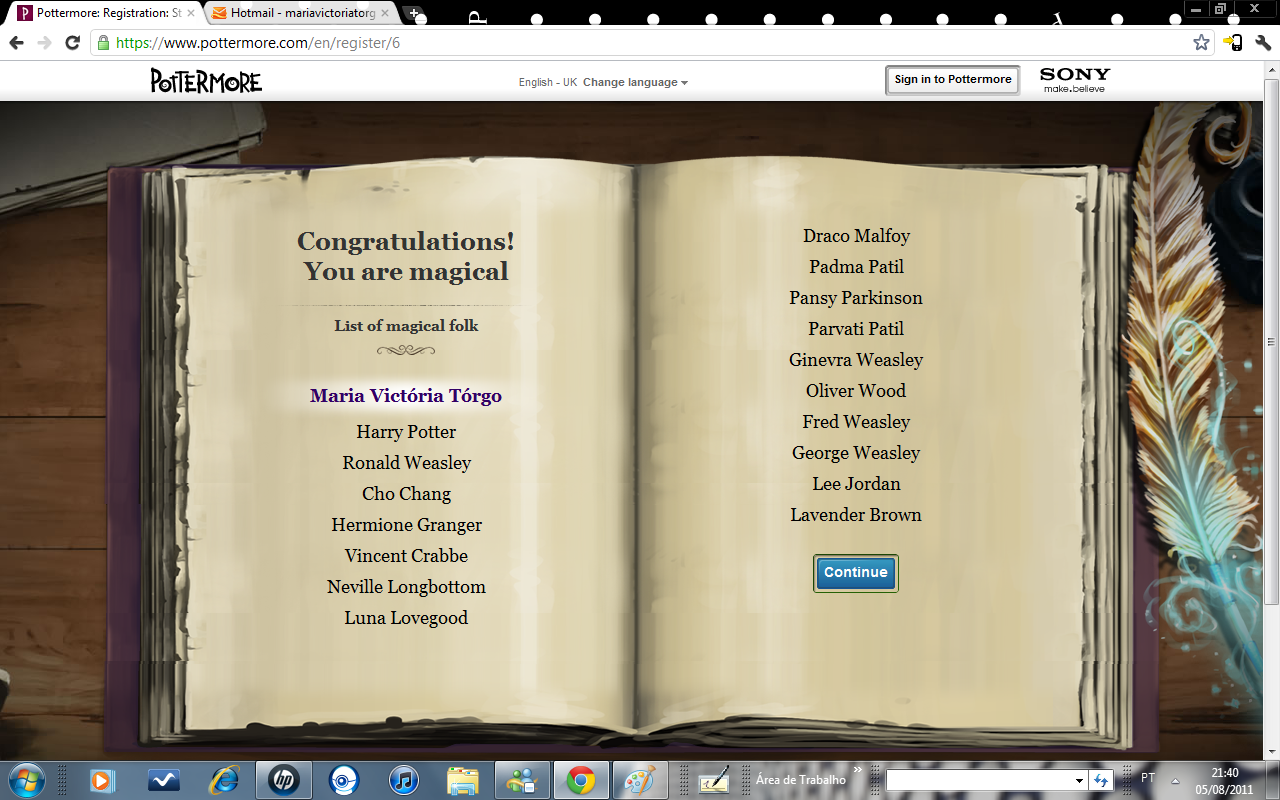1280x800 pixels.
Task: Launch Windows Media Player from taskbar
Action: 102,780
